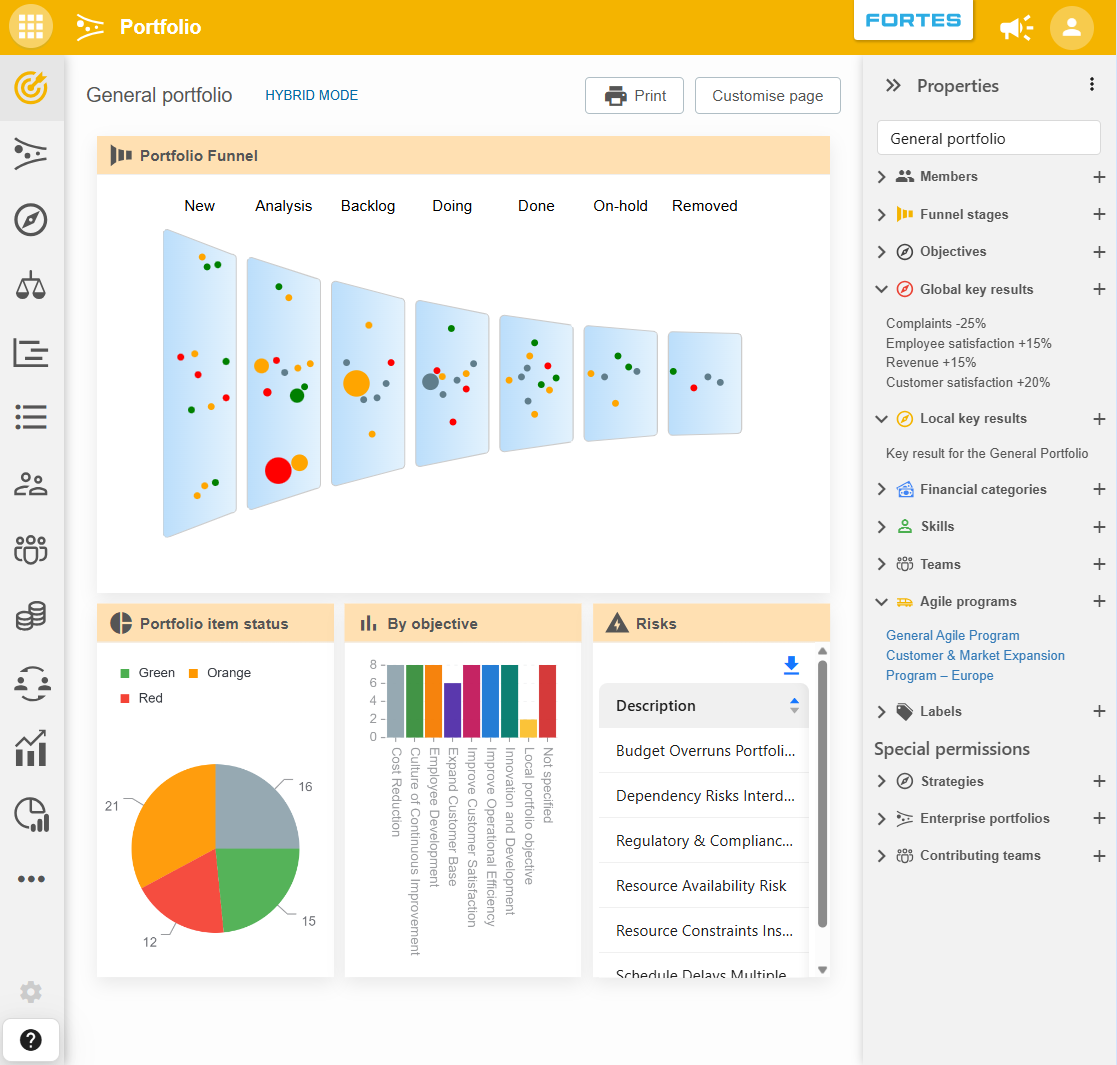Screen dimensions: 1117x1065
Task: Open Properties panel three-dot menu
Action: (1091, 85)
